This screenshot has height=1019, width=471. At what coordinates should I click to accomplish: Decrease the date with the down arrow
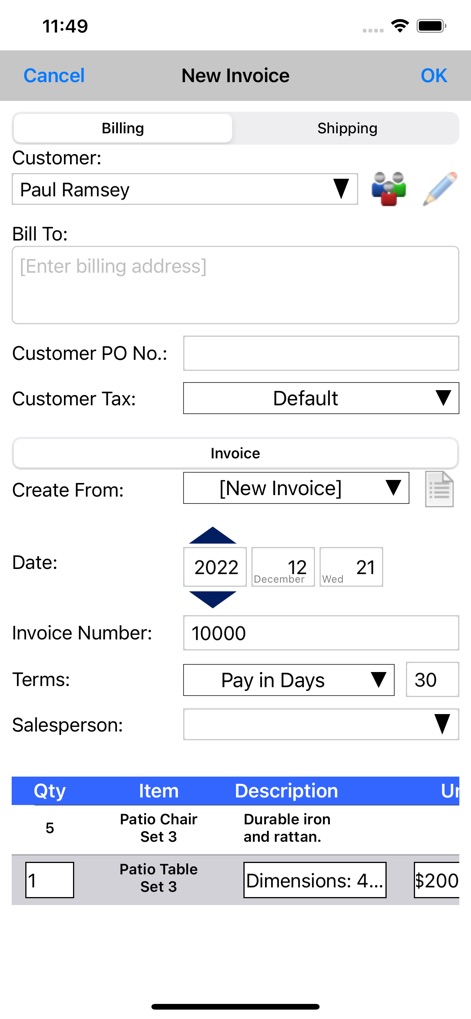(x=212, y=599)
